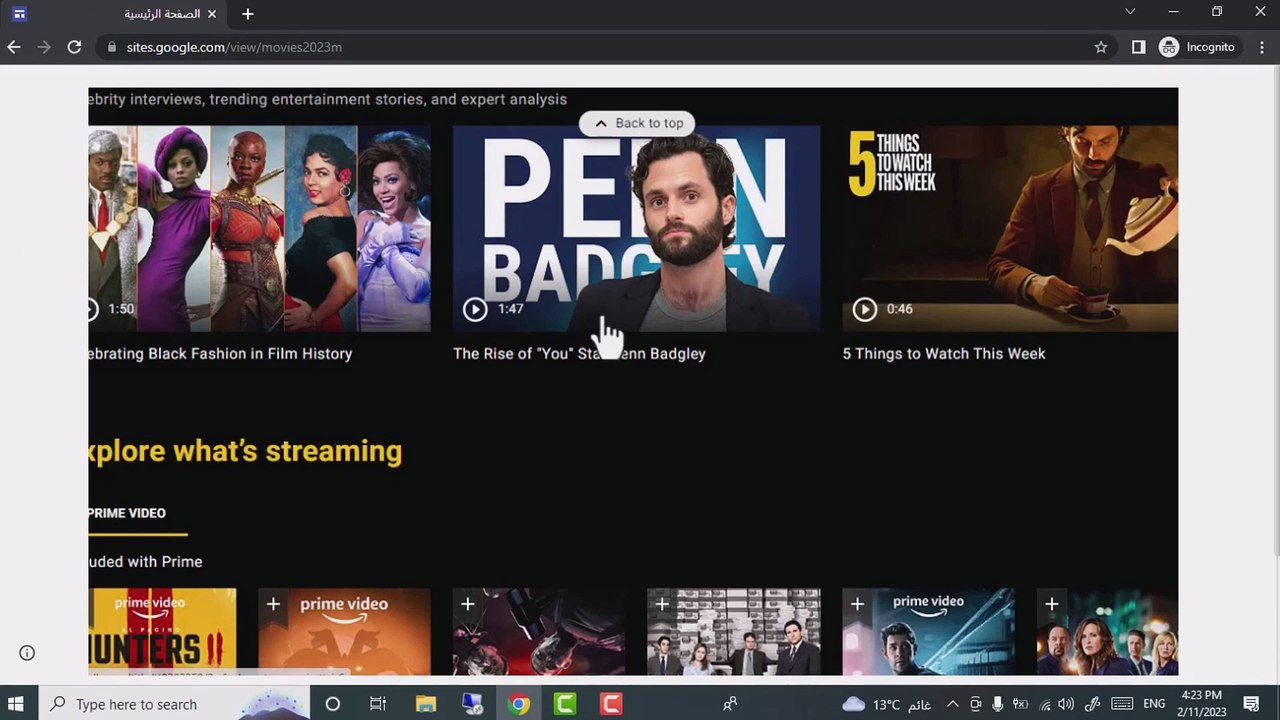The image size is (1280, 720).
Task: Open Cortana from the taskbar
Action: (x=333, y=704)
